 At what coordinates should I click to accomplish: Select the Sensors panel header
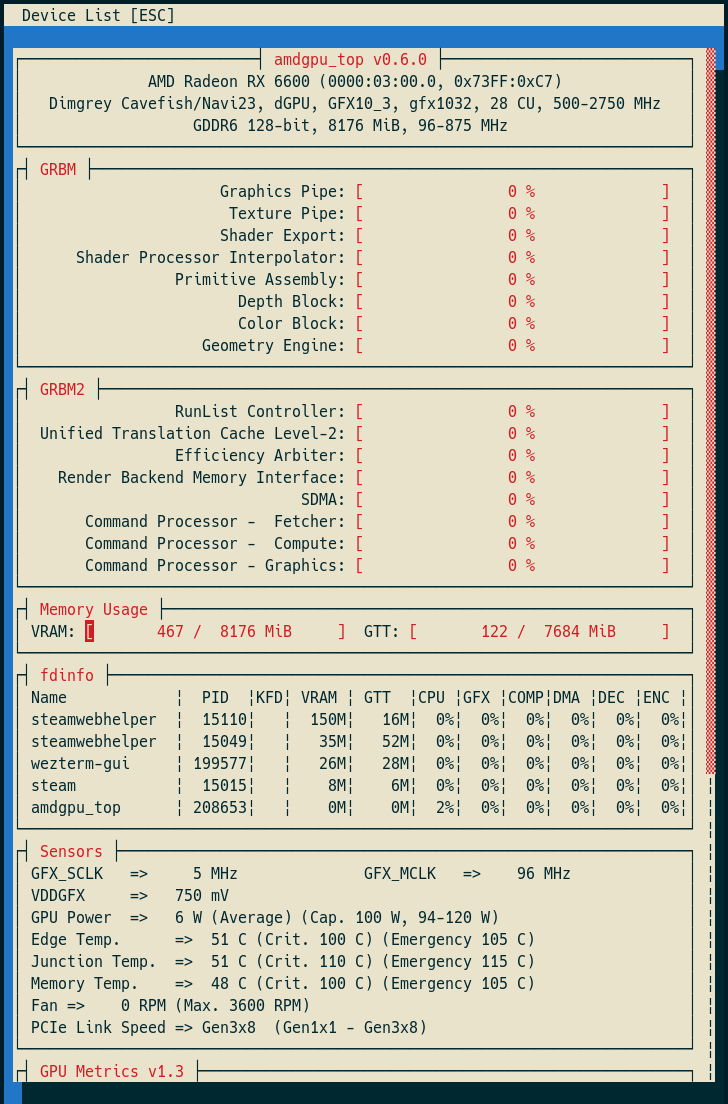(x=71, y=852)
